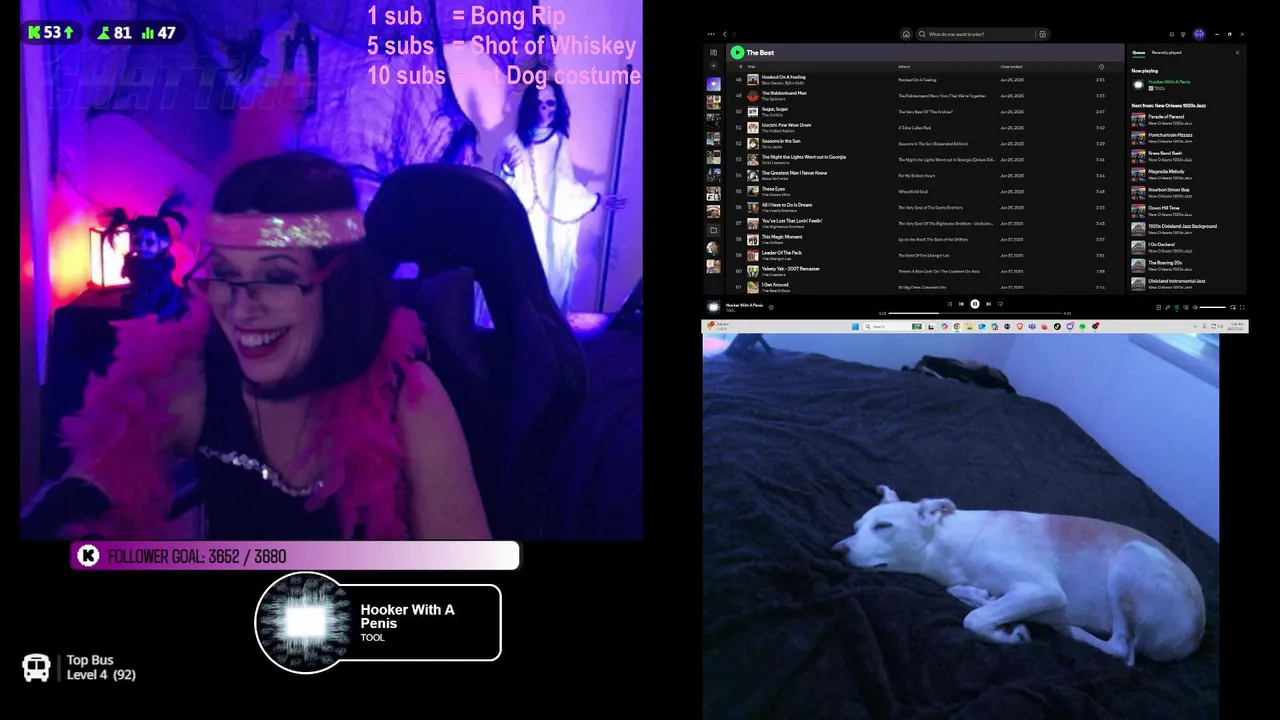
Task: Open Spotify notifications bell
Action: 1171,34
